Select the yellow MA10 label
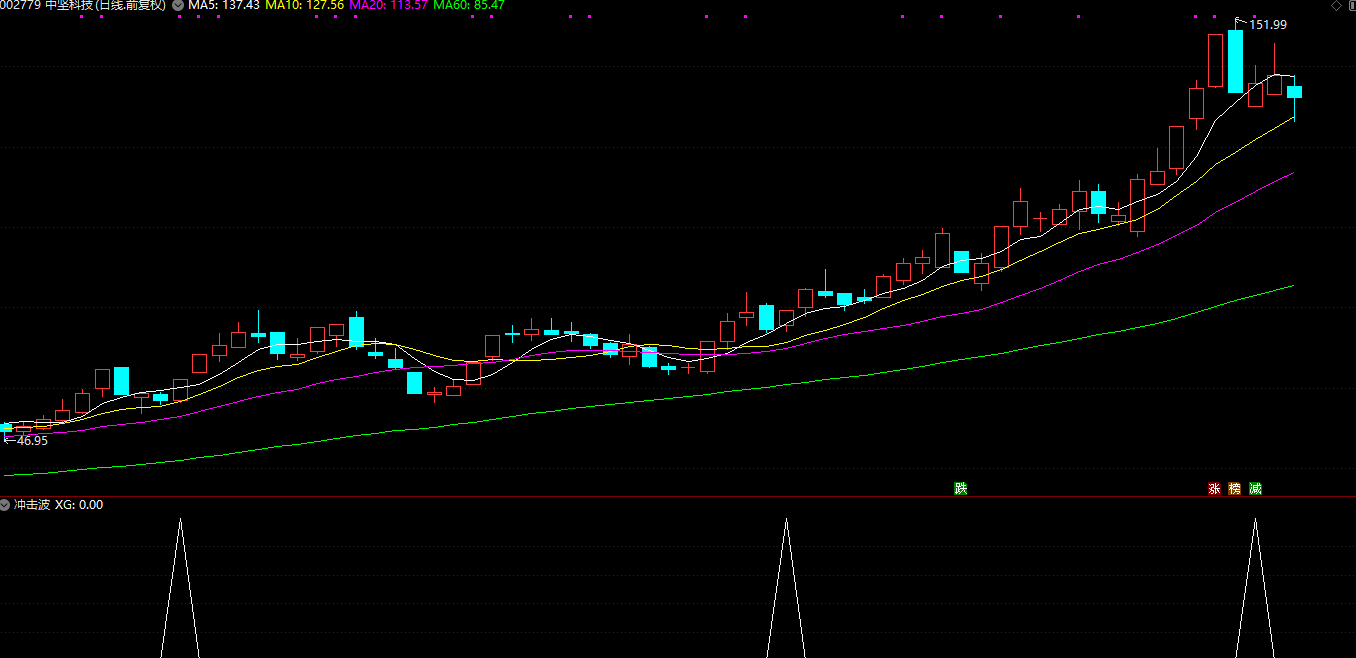Screen dimensions: 1356x658 tap(304, 6)
